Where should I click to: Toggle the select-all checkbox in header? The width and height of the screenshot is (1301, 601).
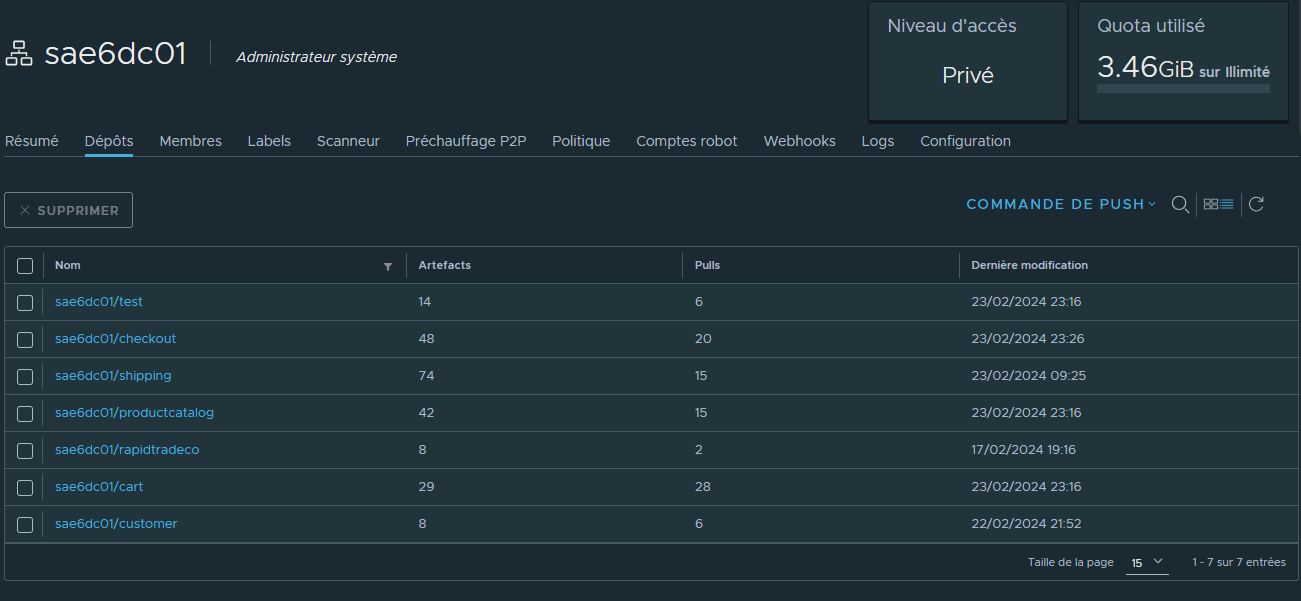coord(25,266)
